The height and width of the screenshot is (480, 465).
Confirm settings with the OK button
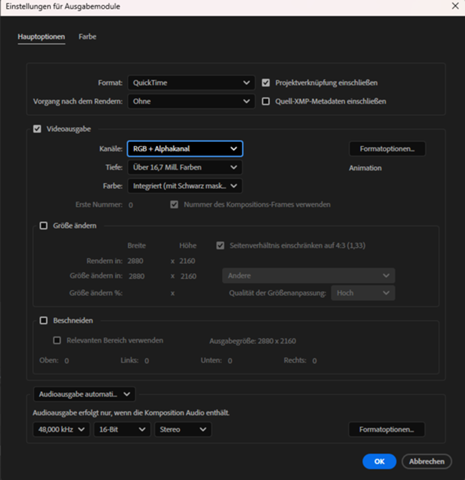point(379,461)
